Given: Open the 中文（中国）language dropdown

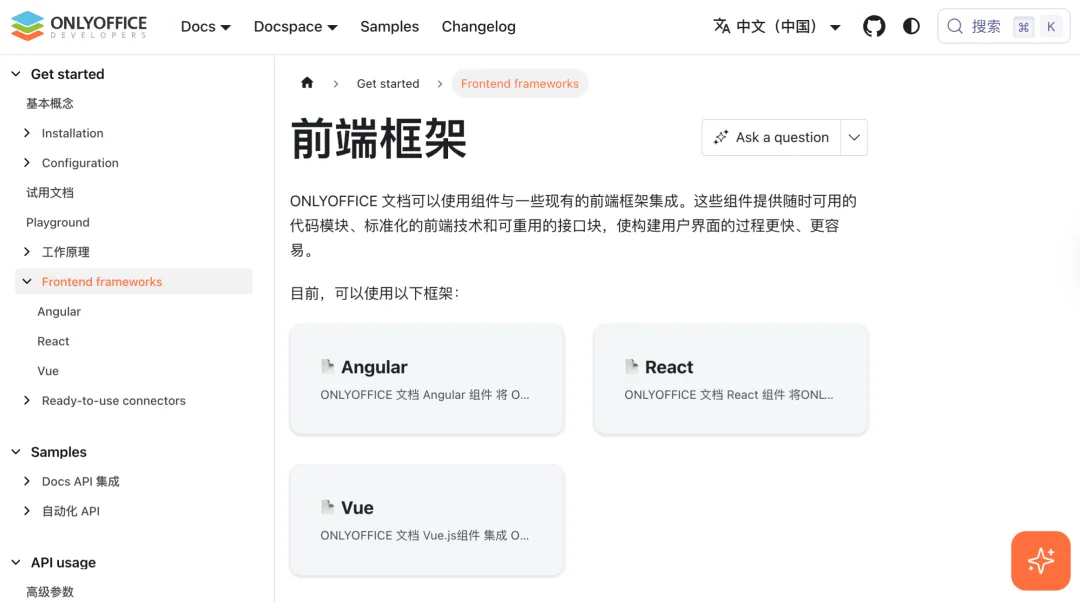Looking at the screenshot, I should click(x=777, y=26).
